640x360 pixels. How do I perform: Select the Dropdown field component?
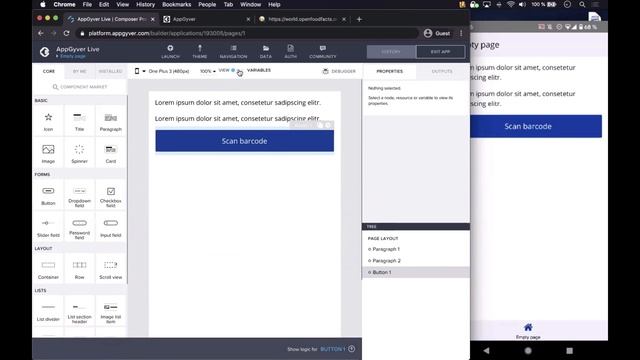(79, 196)
